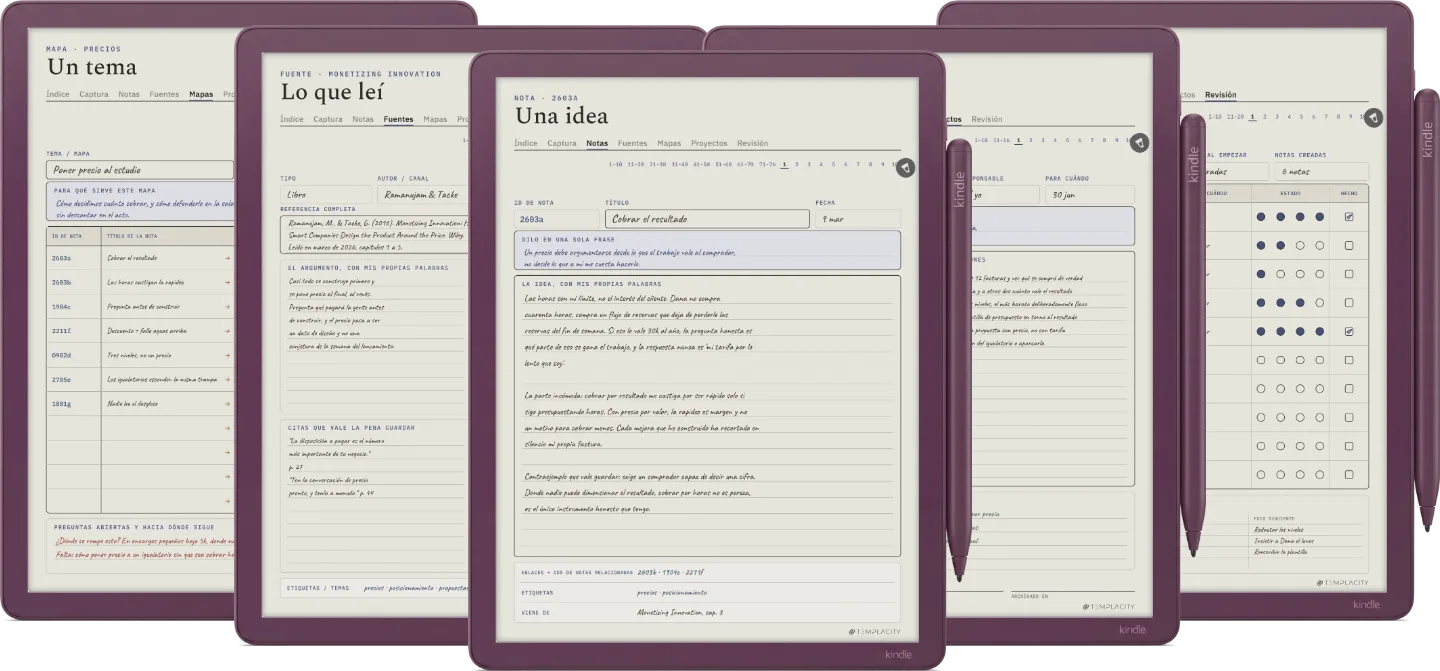Fill second Estado dot in third Revisión row
This screenshot has height=671, width=1440.
pyautogui.click(x=1280, y=274)
